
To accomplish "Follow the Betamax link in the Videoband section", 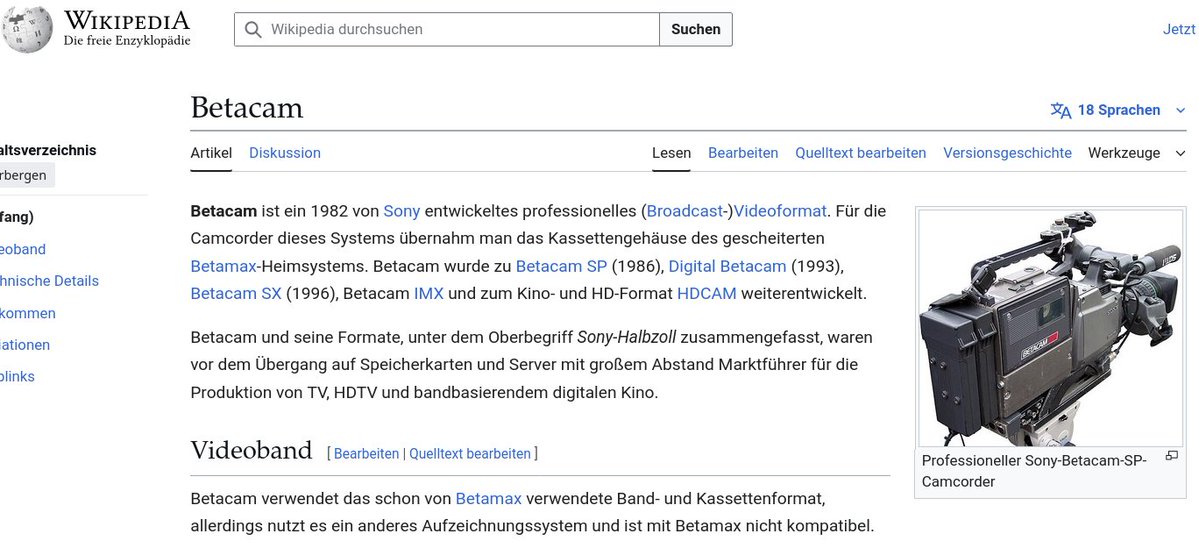I will point(488,499).
